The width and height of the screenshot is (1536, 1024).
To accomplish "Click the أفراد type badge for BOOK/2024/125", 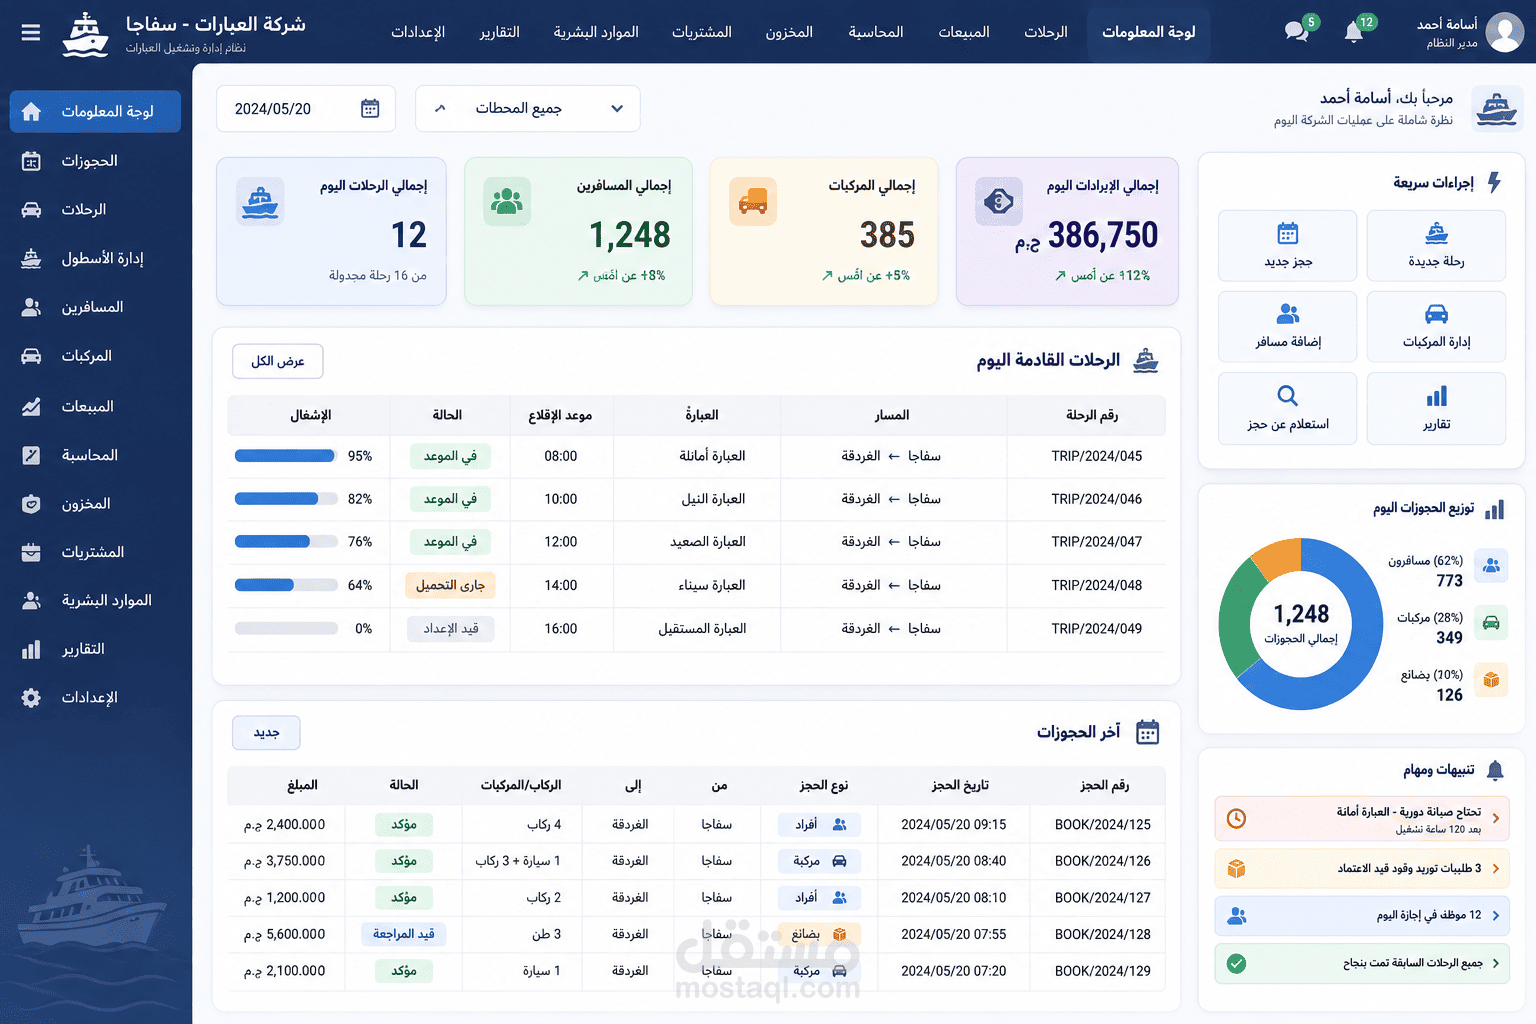I will [x=820, y=825].
